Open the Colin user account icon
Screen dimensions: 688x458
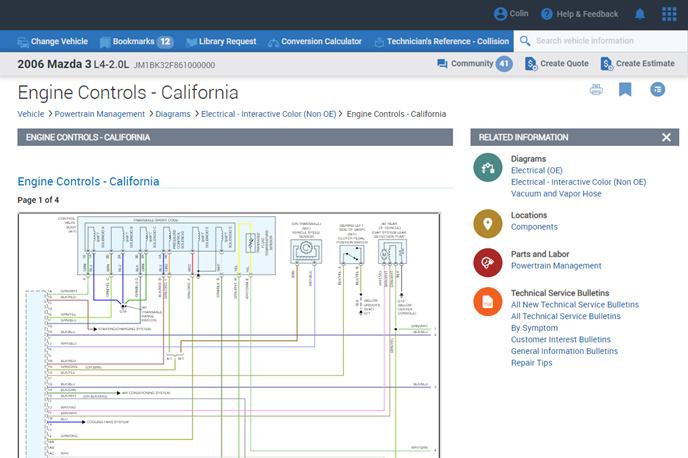[x=500, y=14]
